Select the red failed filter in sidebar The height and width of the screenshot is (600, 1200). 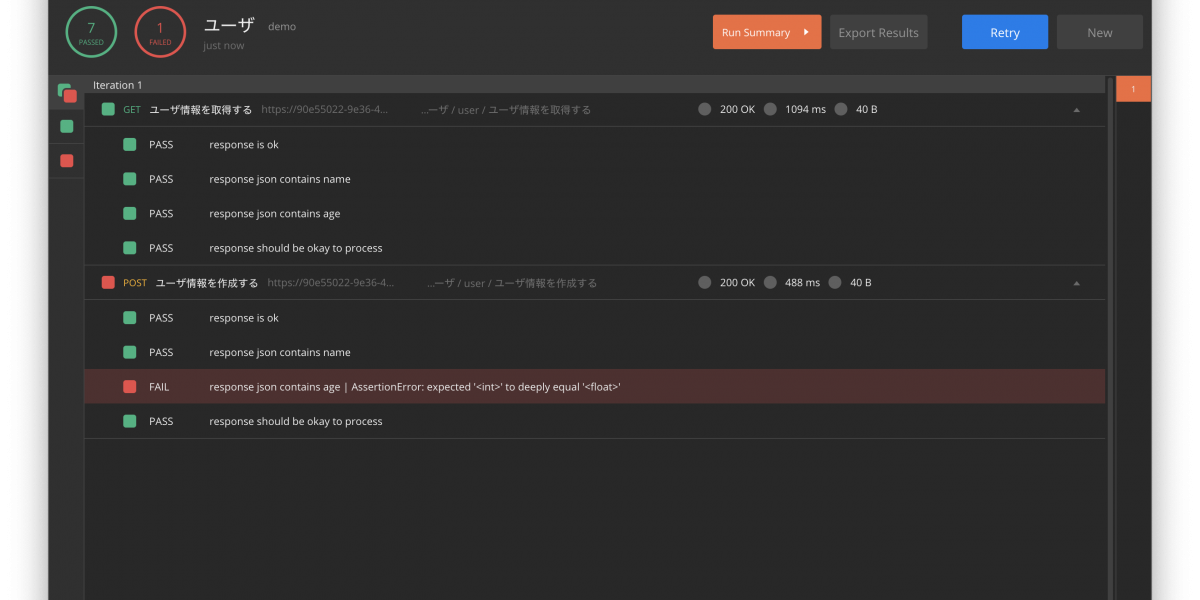click(66, 160)
